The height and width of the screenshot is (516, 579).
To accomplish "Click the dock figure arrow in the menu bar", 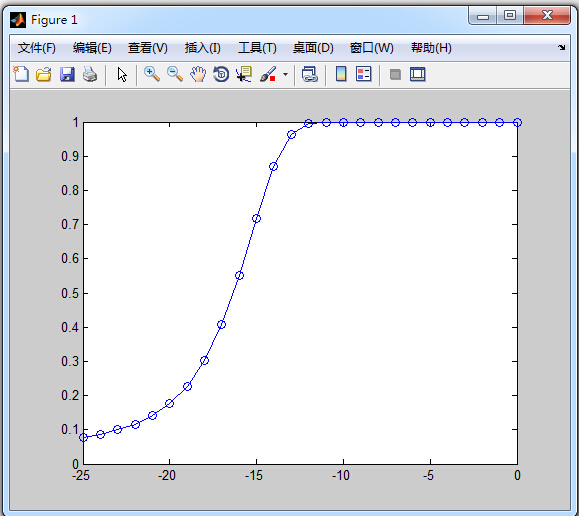I will point(561,47).
